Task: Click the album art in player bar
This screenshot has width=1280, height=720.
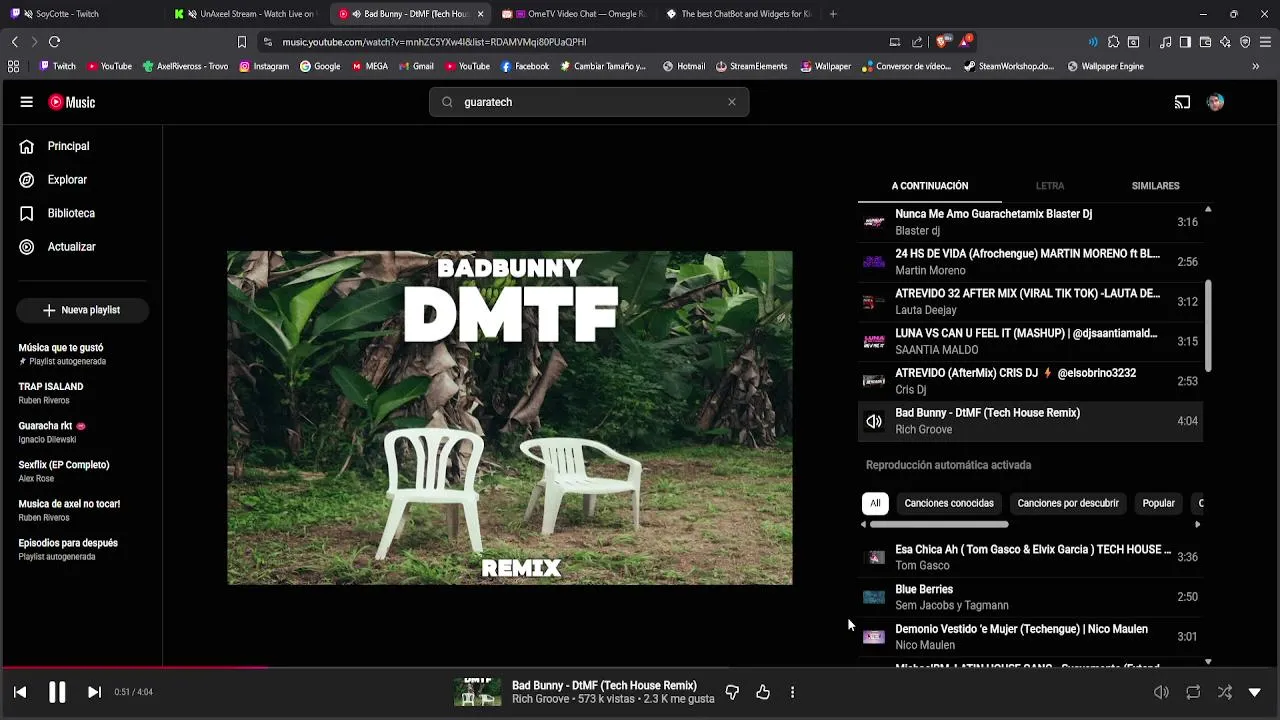Action: 478,692
